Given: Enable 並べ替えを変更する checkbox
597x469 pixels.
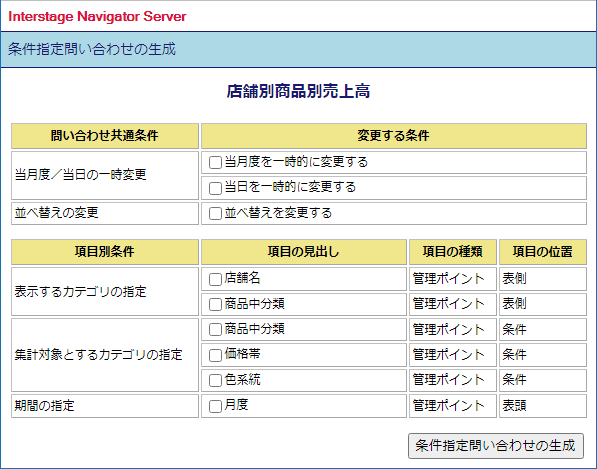Looking at the screenshot, I should [215, 214].
